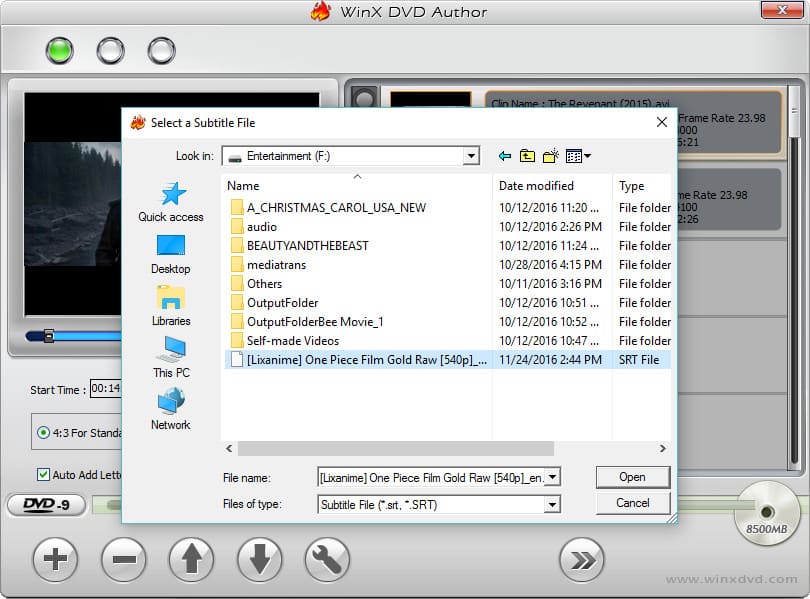Click the Start Time input field
Viewport: 810px width, 599px height.
pos(105,388)
